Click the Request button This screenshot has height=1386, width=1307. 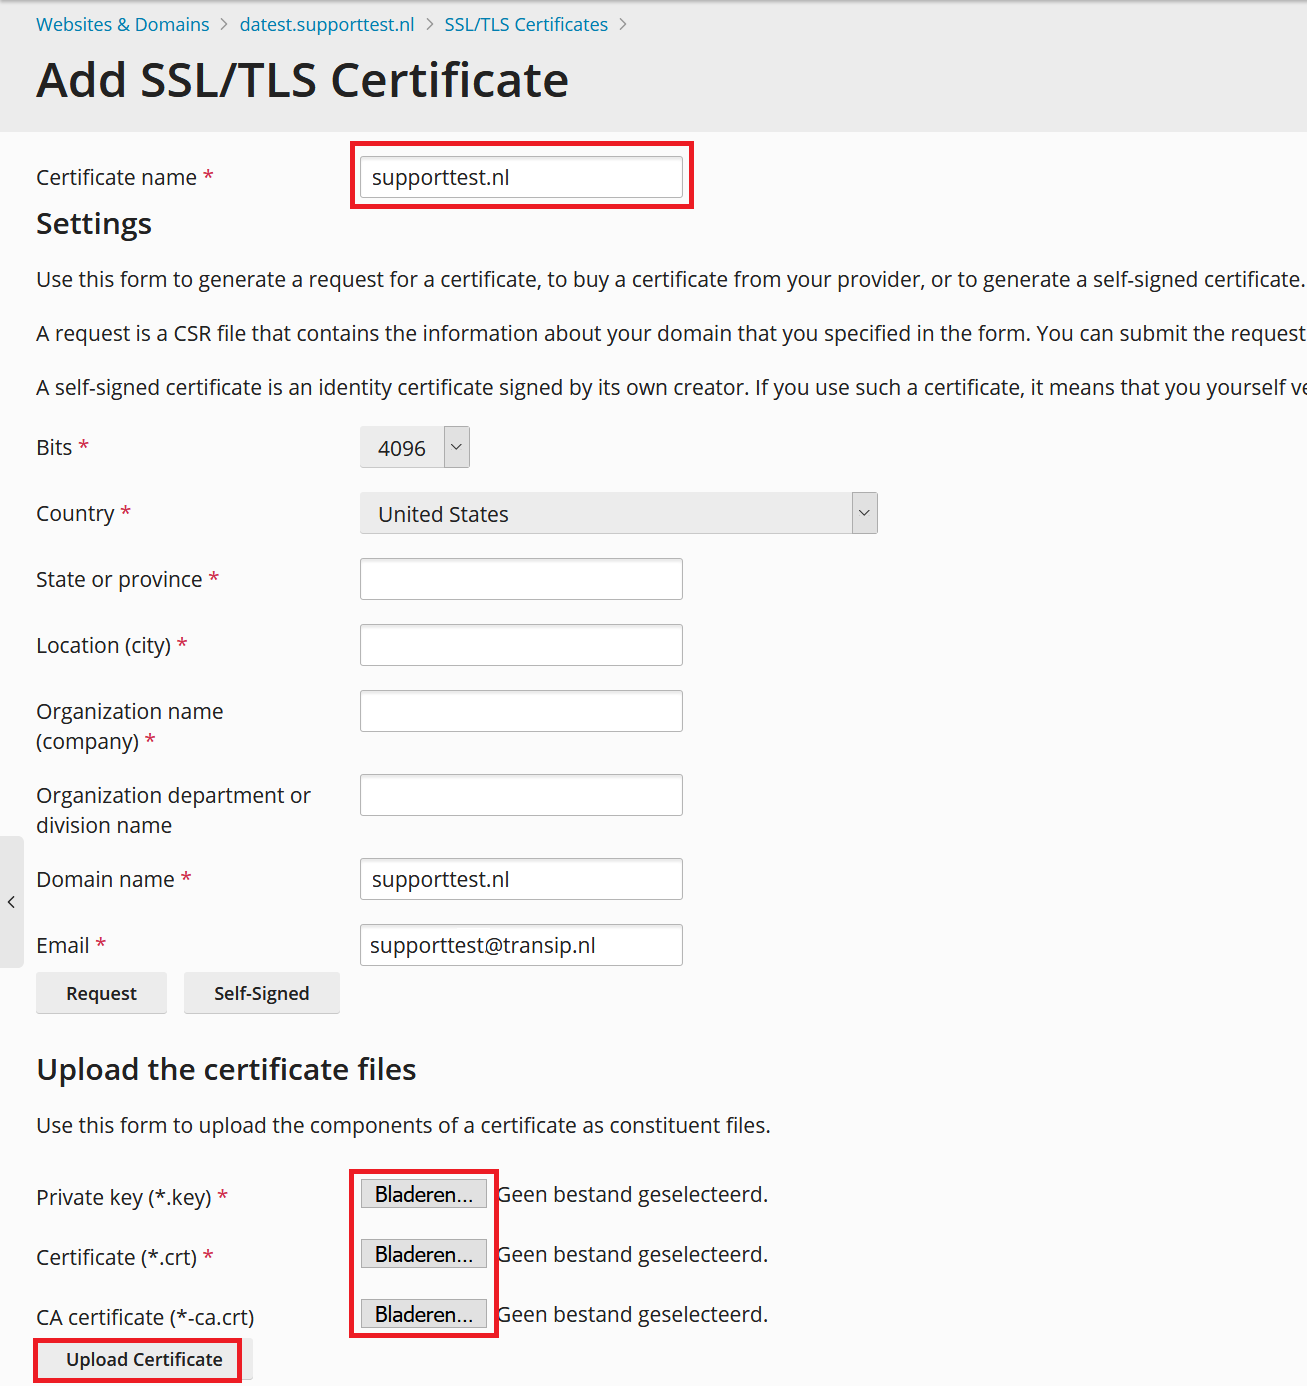coord(101,993)
